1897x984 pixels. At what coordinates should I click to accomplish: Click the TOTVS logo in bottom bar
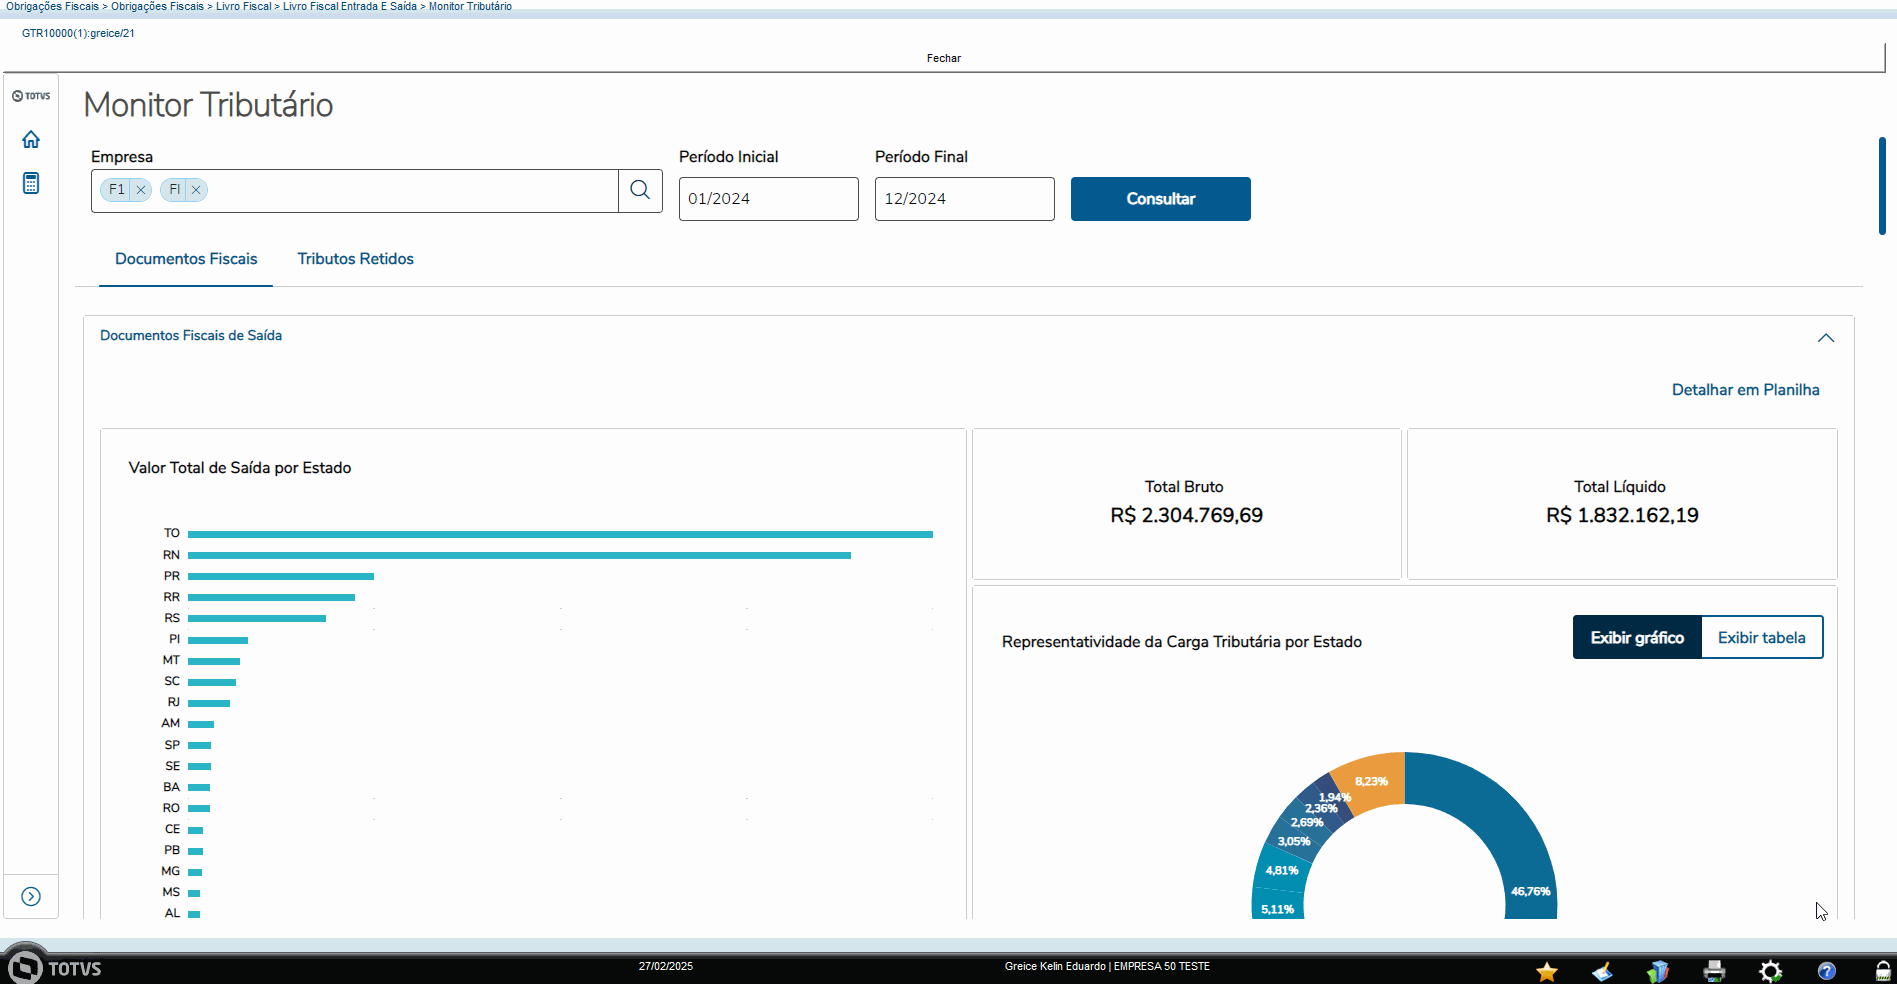point(53,966)
